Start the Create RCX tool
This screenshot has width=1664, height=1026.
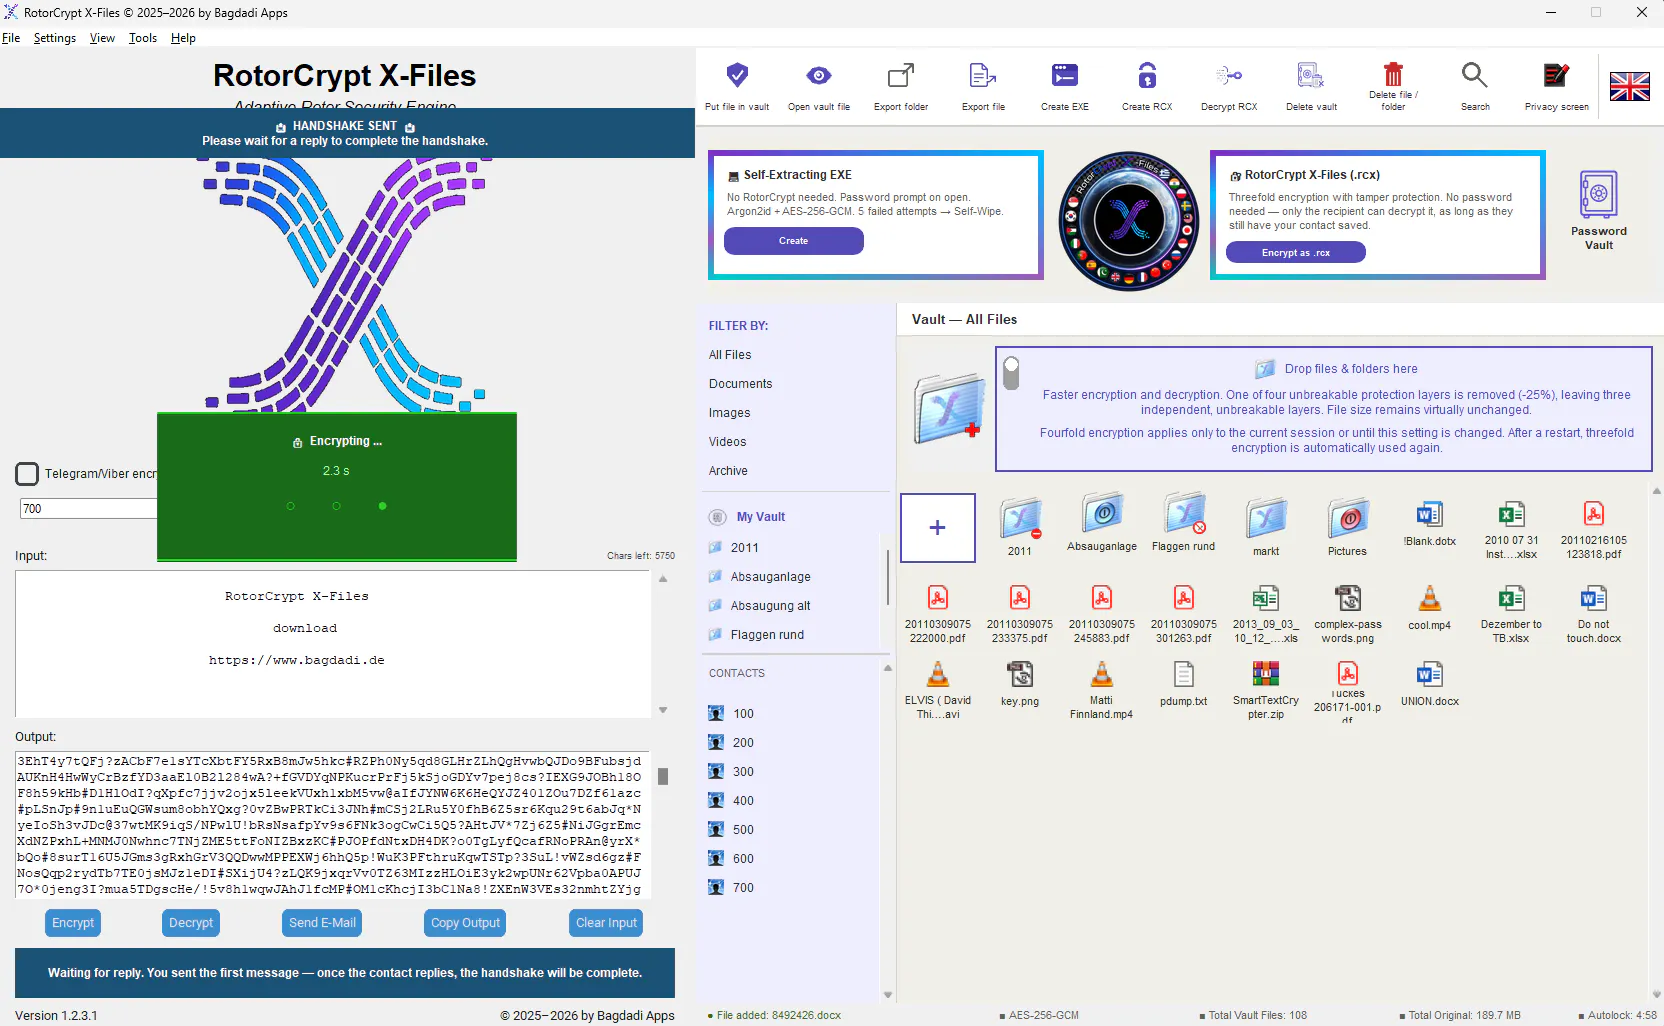(1147, 75)
